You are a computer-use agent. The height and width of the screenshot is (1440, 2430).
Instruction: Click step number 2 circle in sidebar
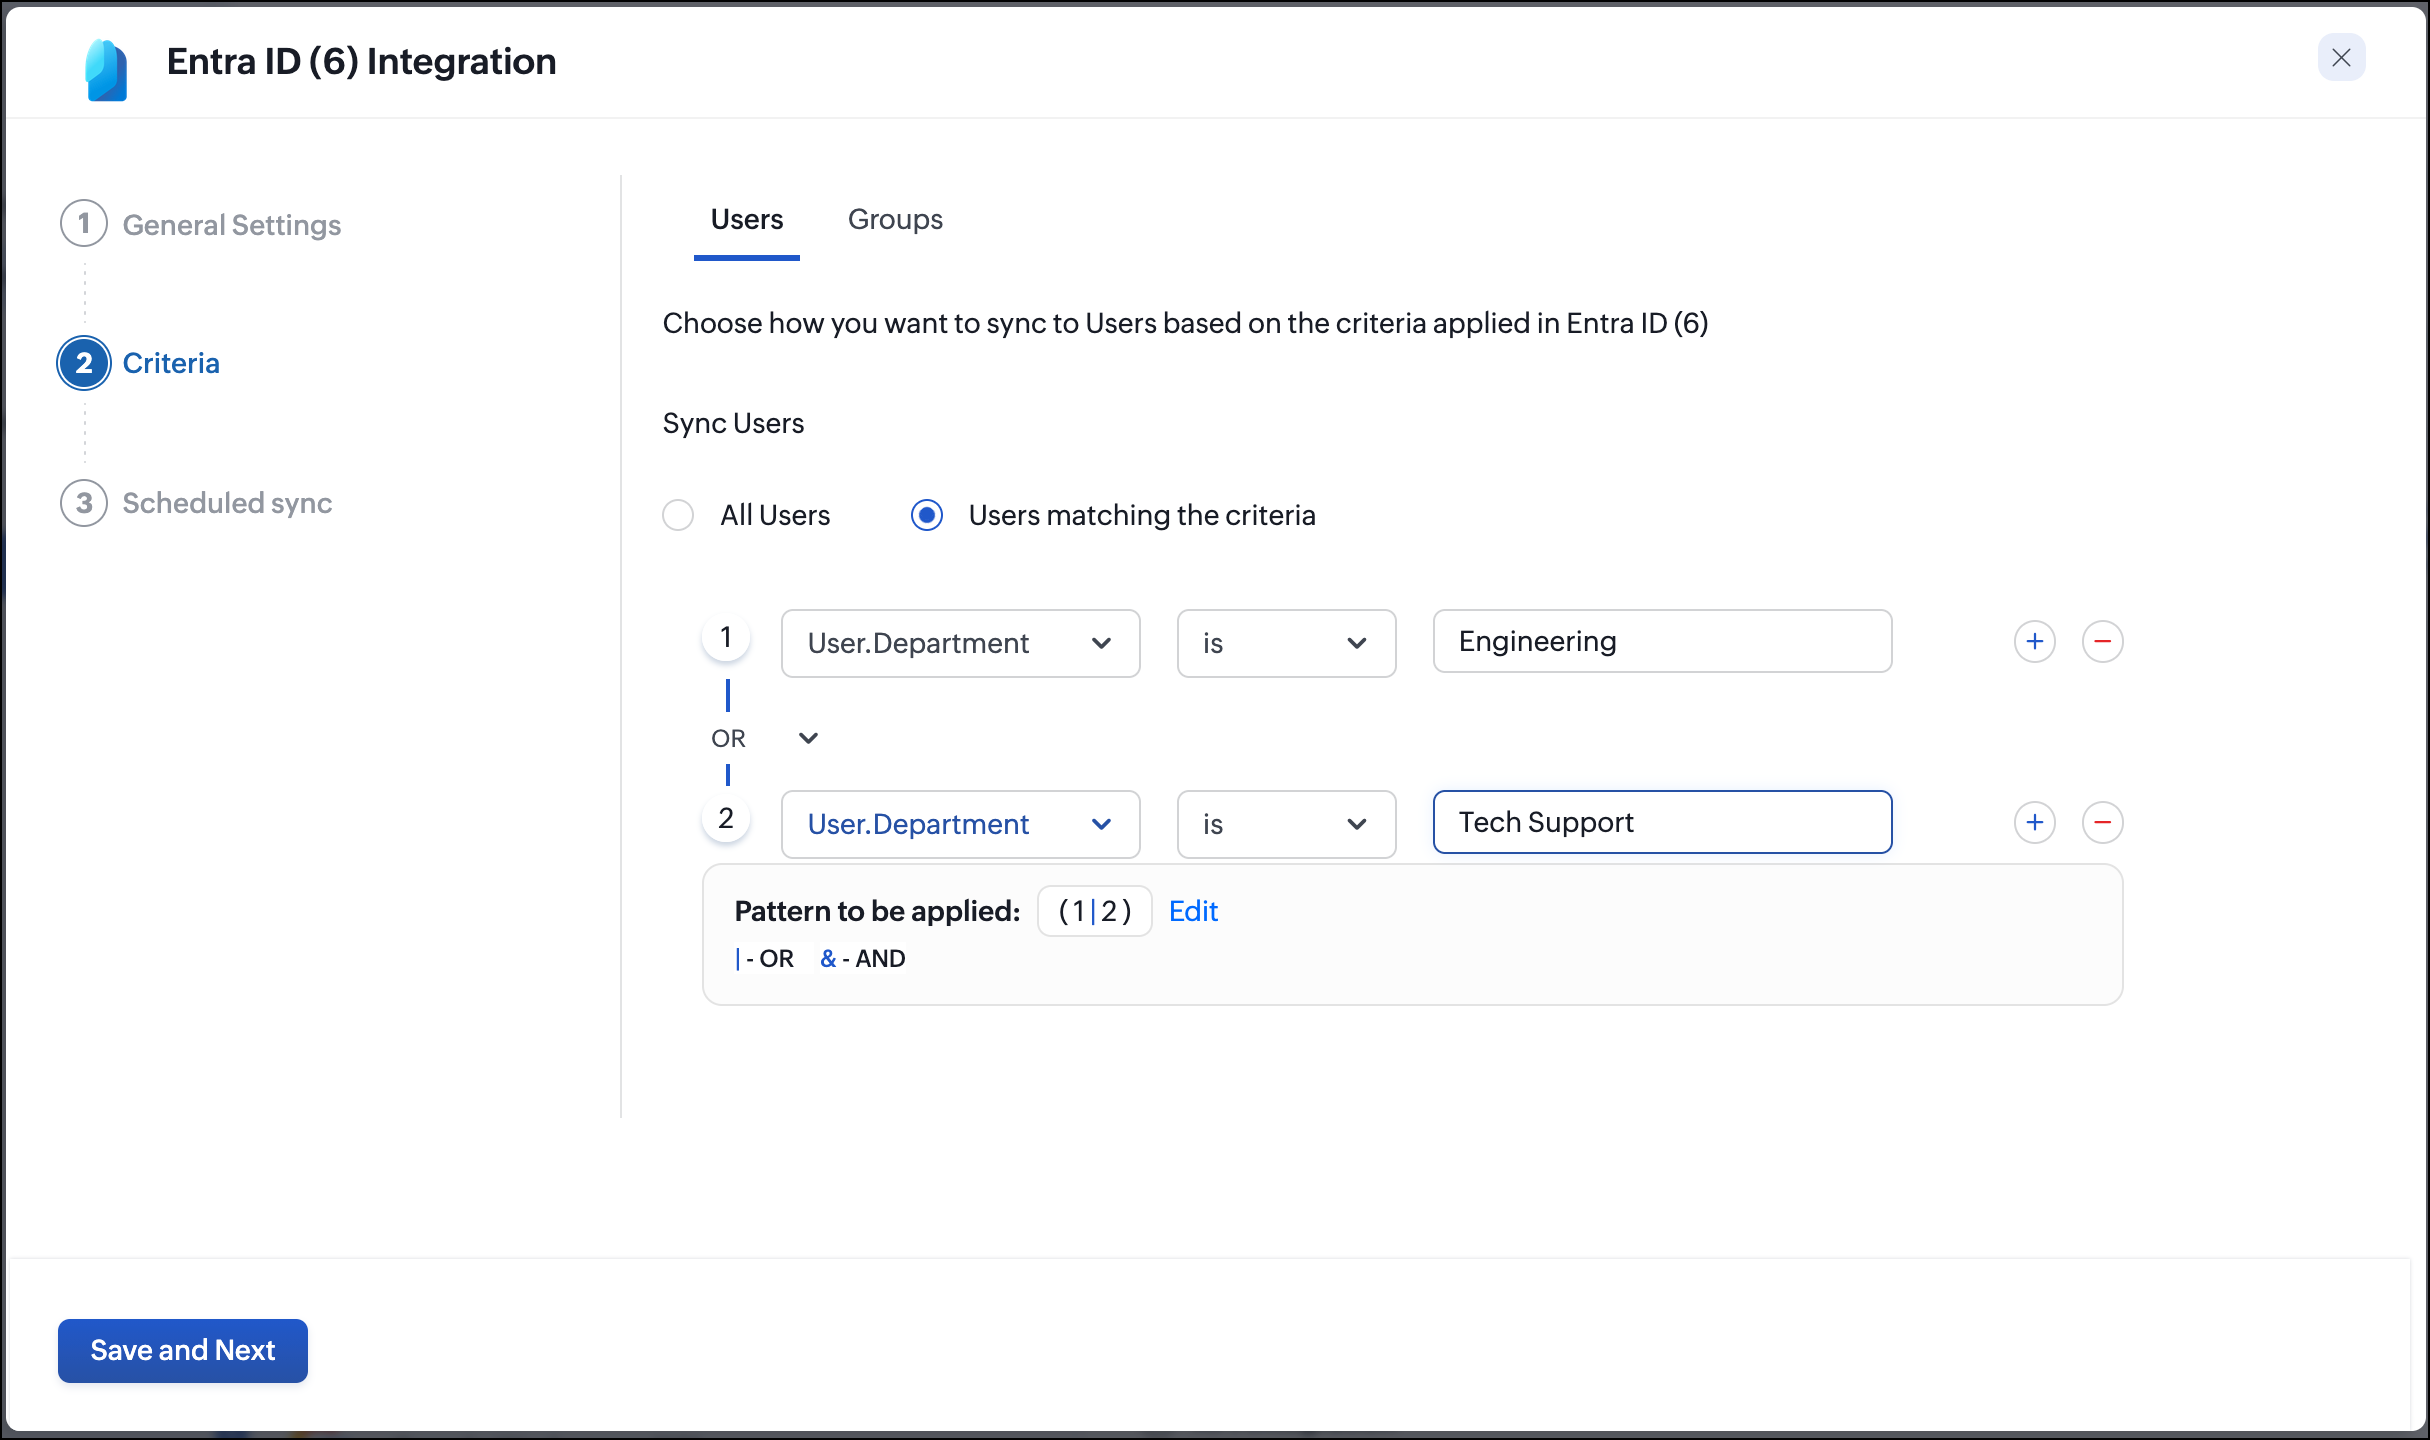pos(84,363)
